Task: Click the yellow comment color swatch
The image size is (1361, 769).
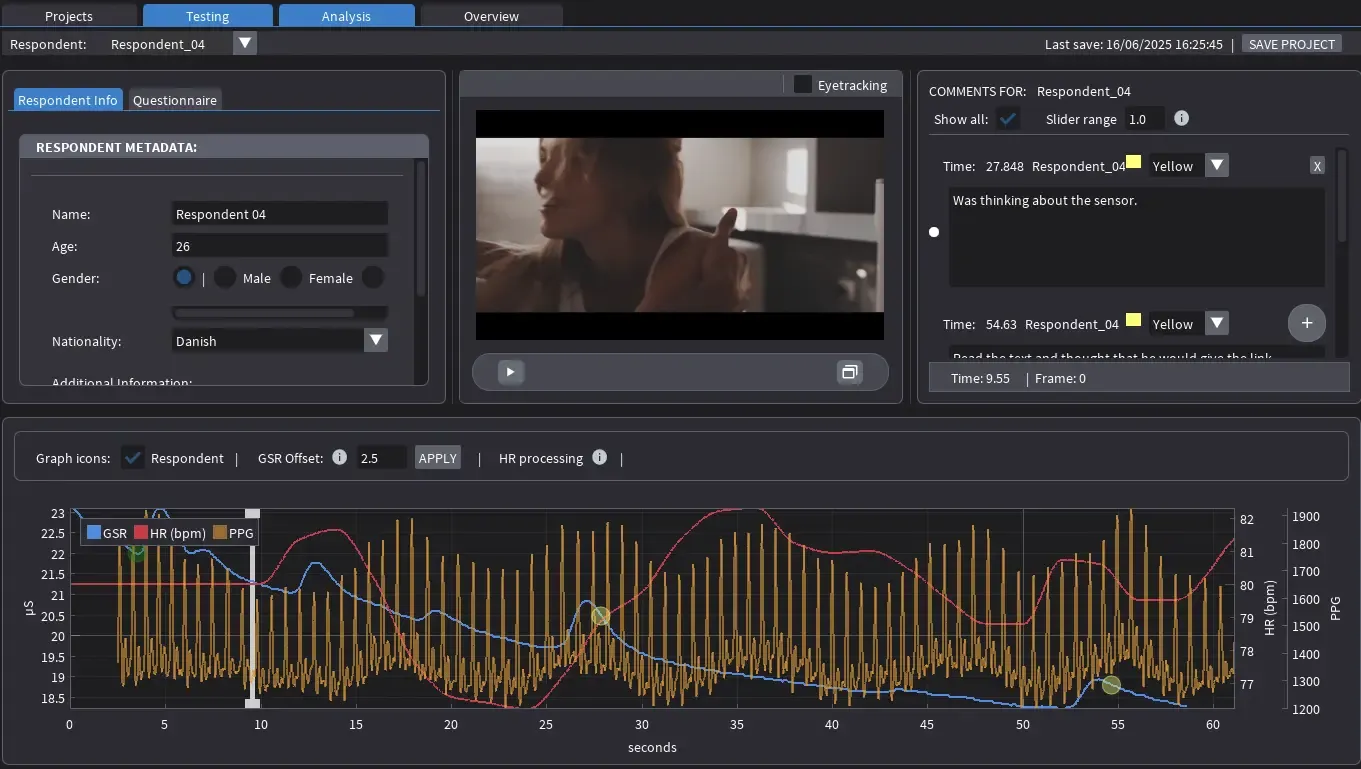Action: [x=1135, y=161]
